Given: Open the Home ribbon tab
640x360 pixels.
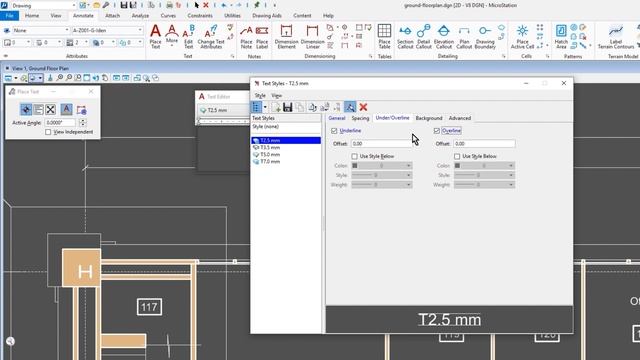Looking at the screenshot, I should [32, 16].
